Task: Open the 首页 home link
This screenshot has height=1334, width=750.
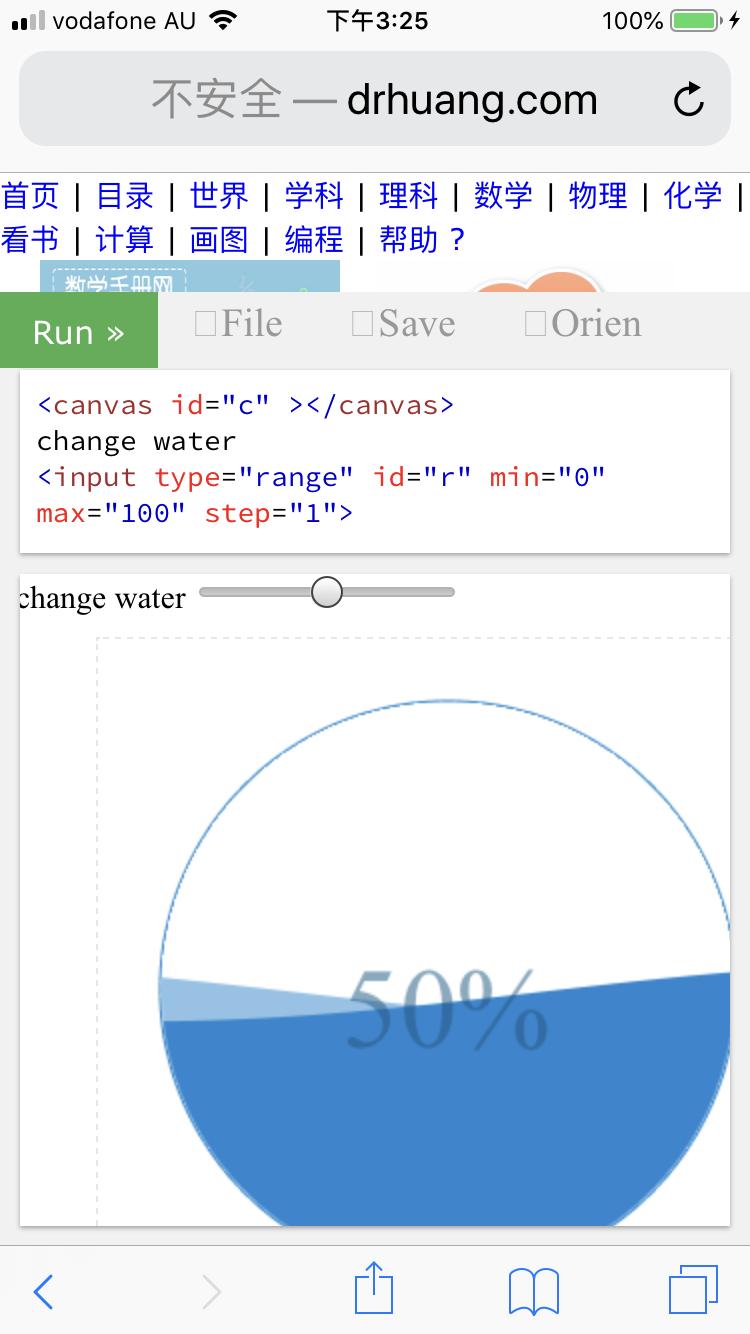Action: [x=31, y=196]
